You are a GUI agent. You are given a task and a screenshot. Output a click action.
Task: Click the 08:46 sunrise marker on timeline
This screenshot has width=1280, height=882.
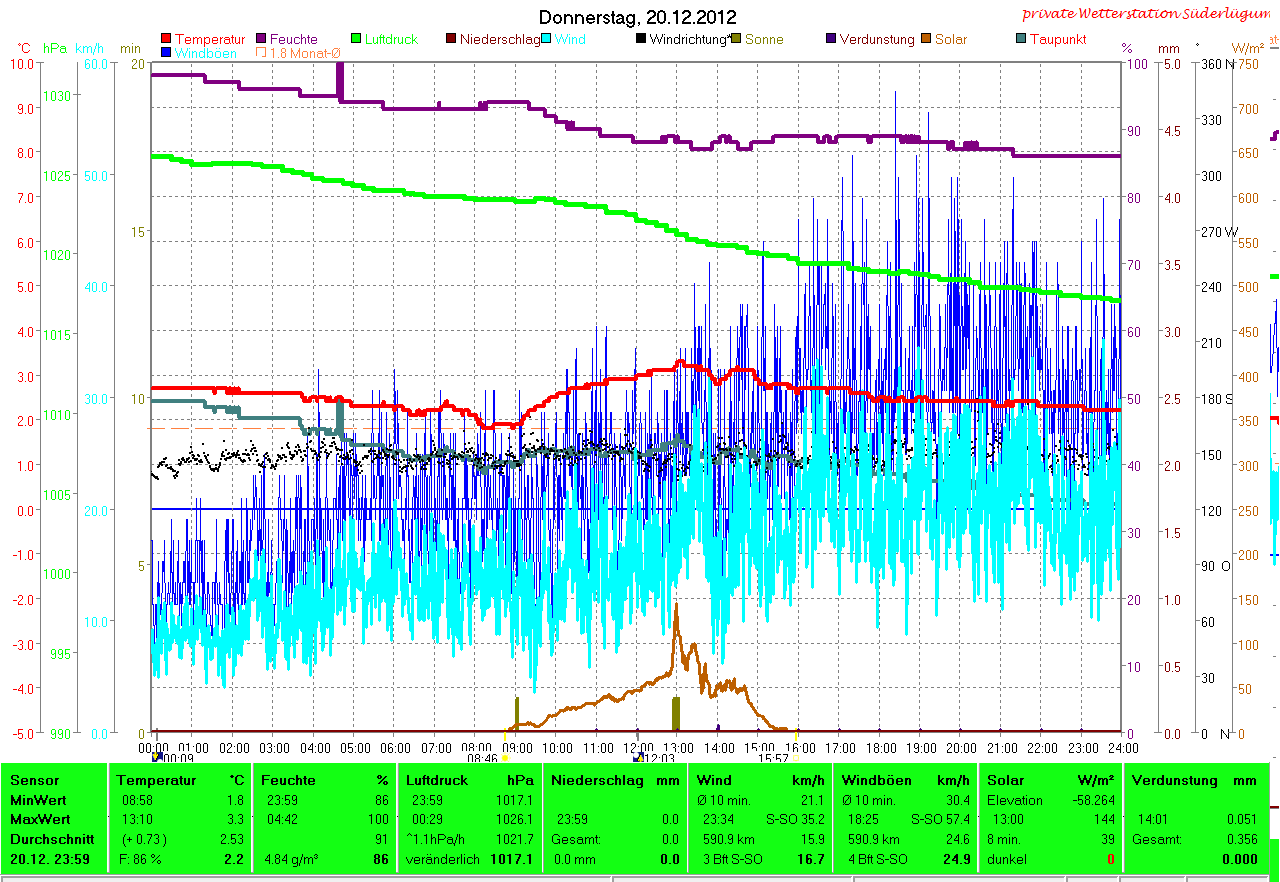click(x=504, y=759)
